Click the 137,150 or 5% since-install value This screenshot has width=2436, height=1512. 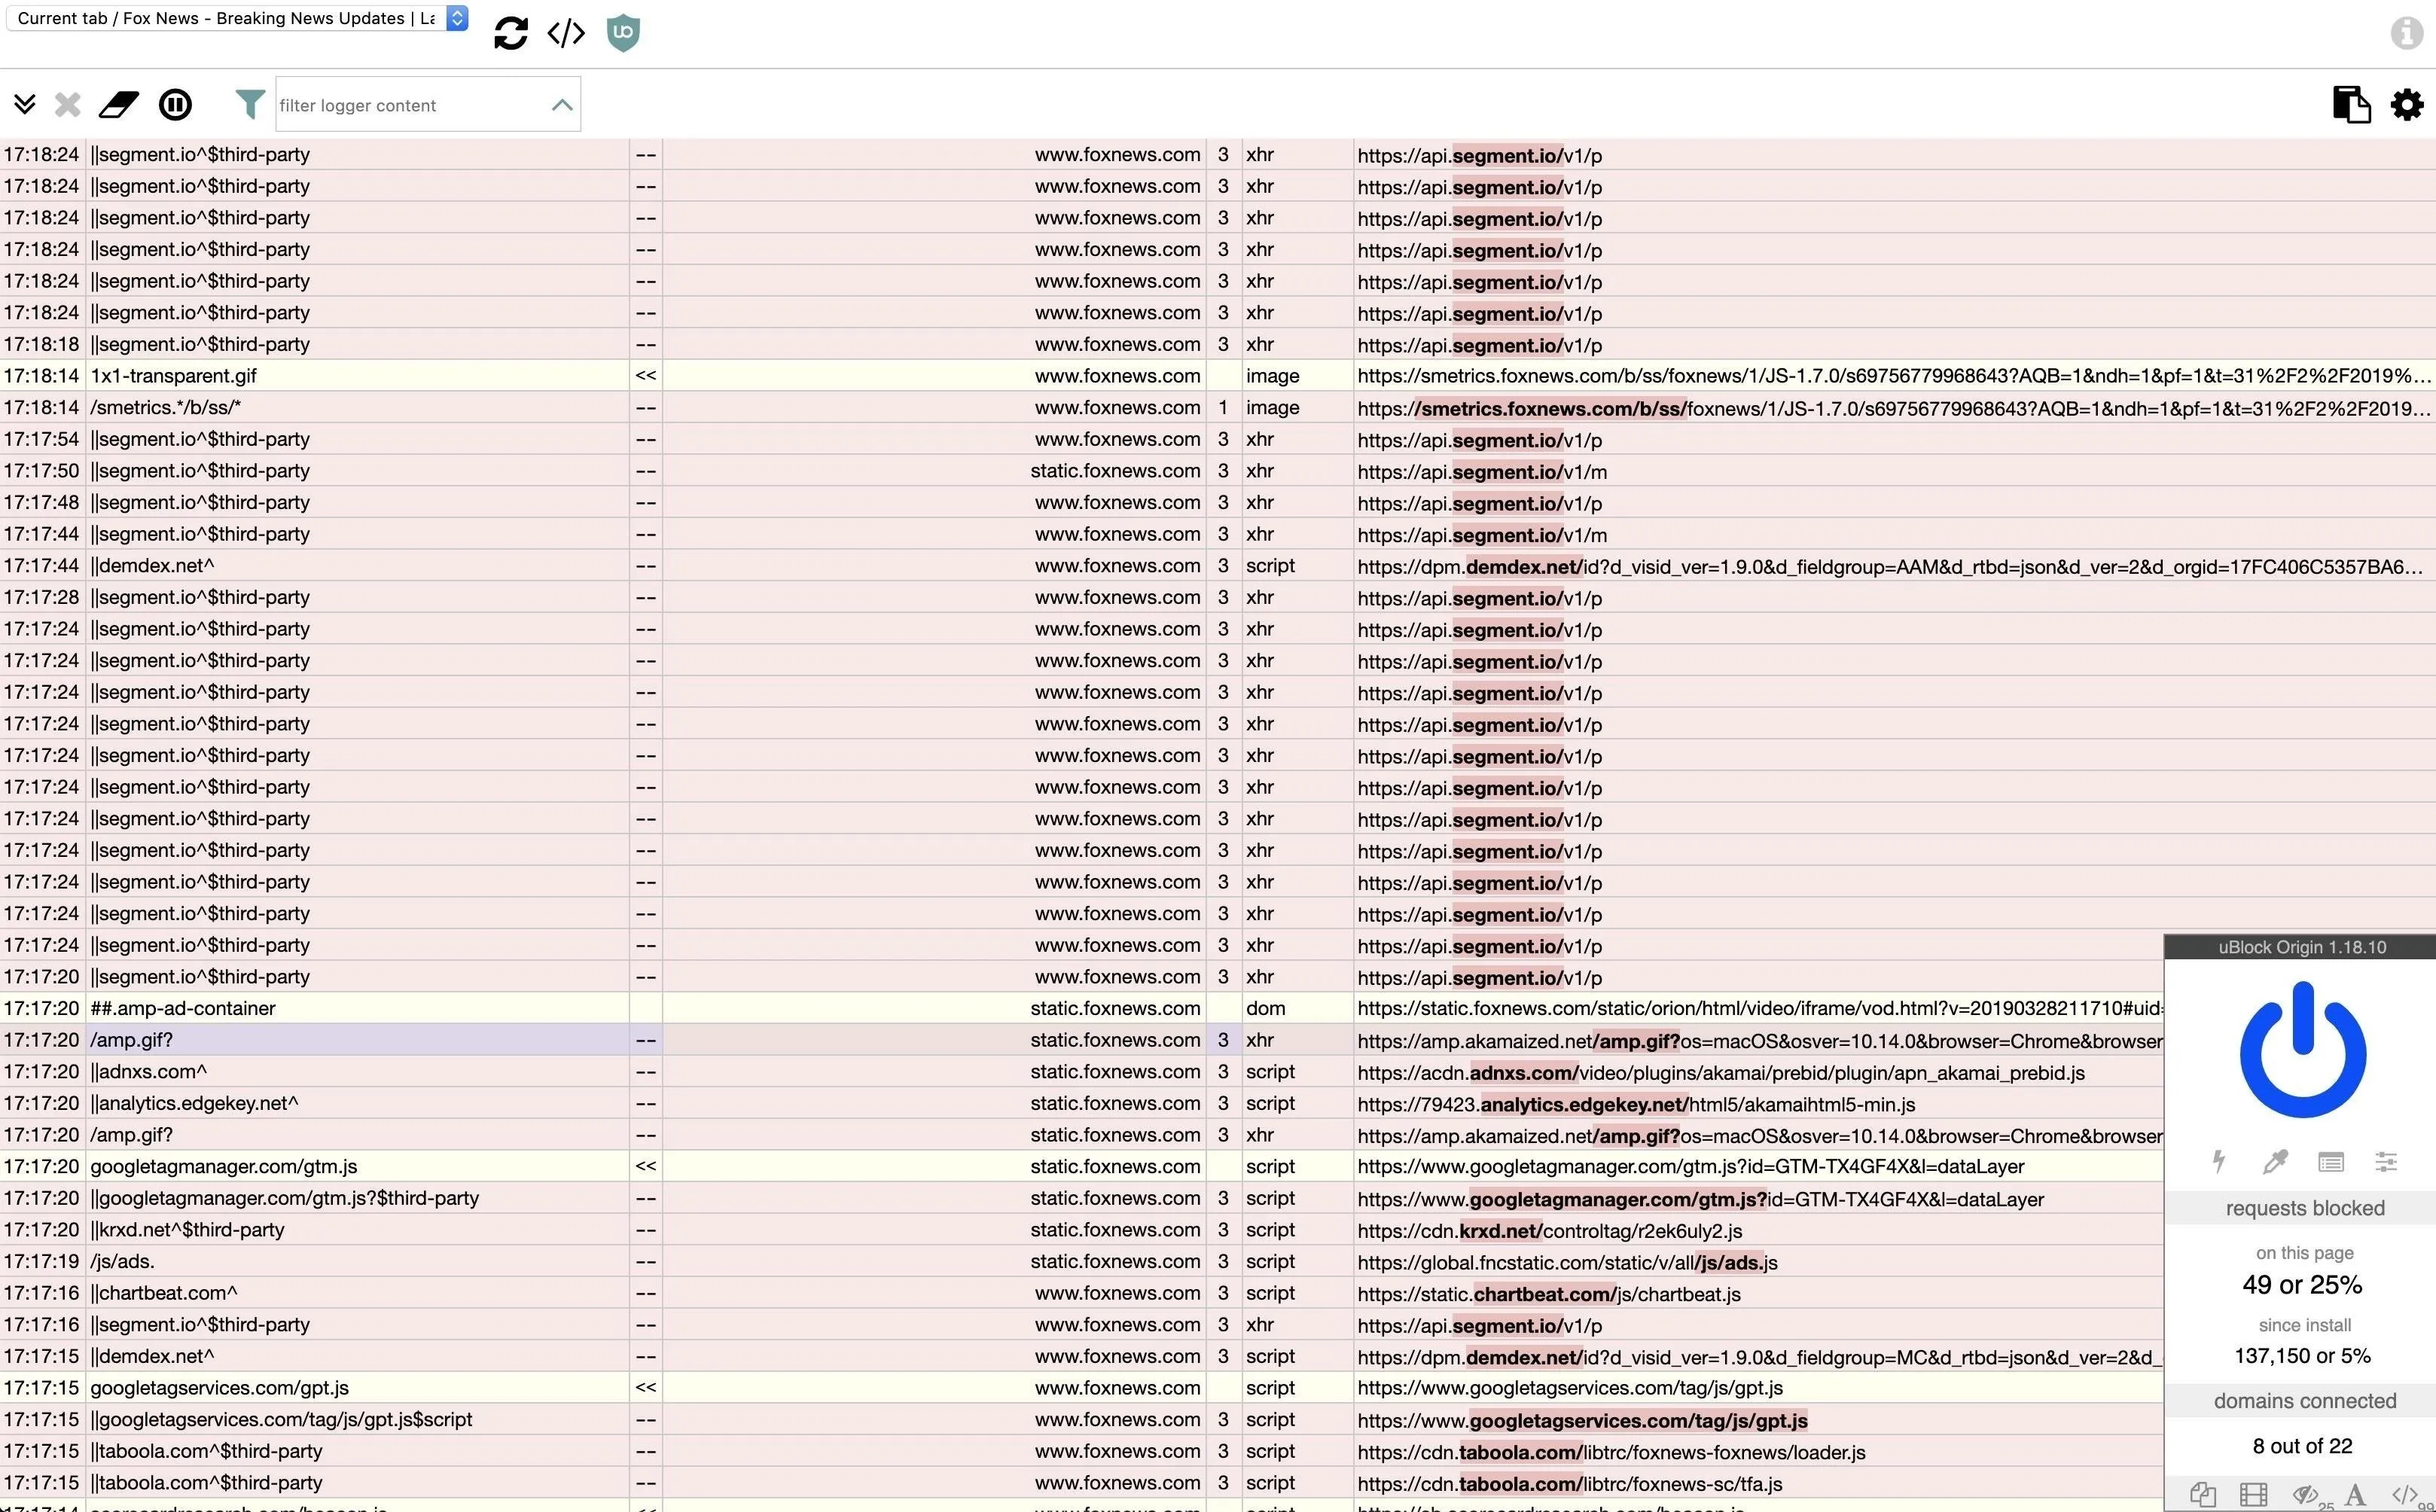click(2302, 1356)
